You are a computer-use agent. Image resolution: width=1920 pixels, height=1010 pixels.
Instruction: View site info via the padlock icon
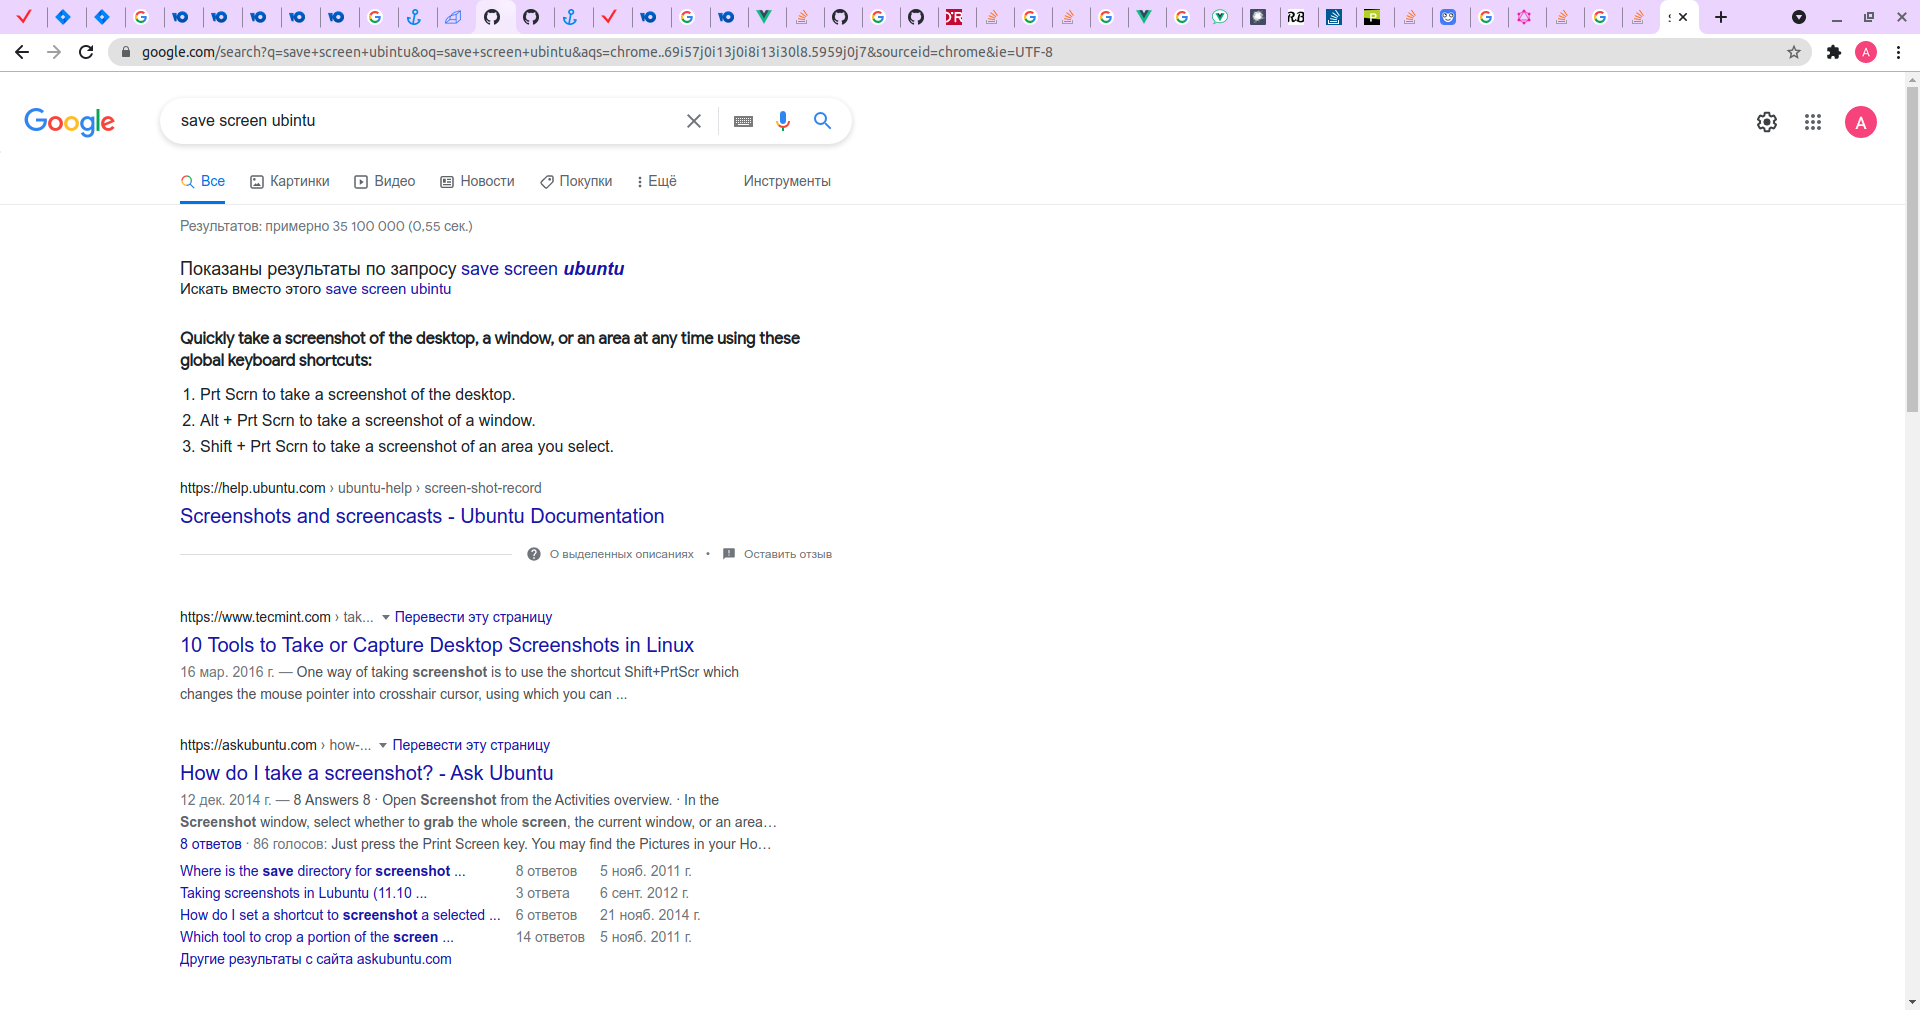(126, 52)
